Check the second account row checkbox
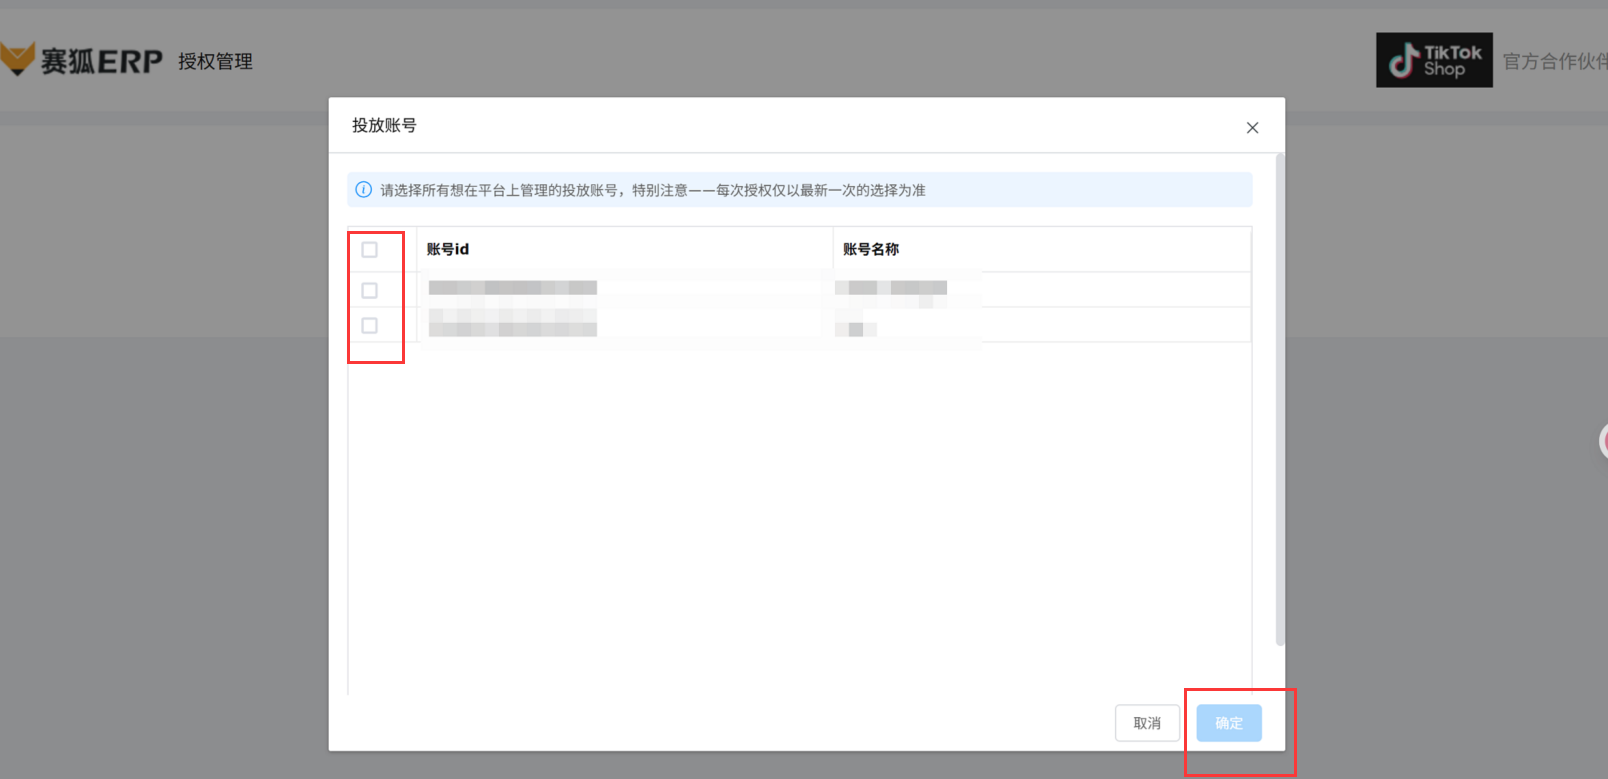1608x779 pixels. tap(370, 326)
